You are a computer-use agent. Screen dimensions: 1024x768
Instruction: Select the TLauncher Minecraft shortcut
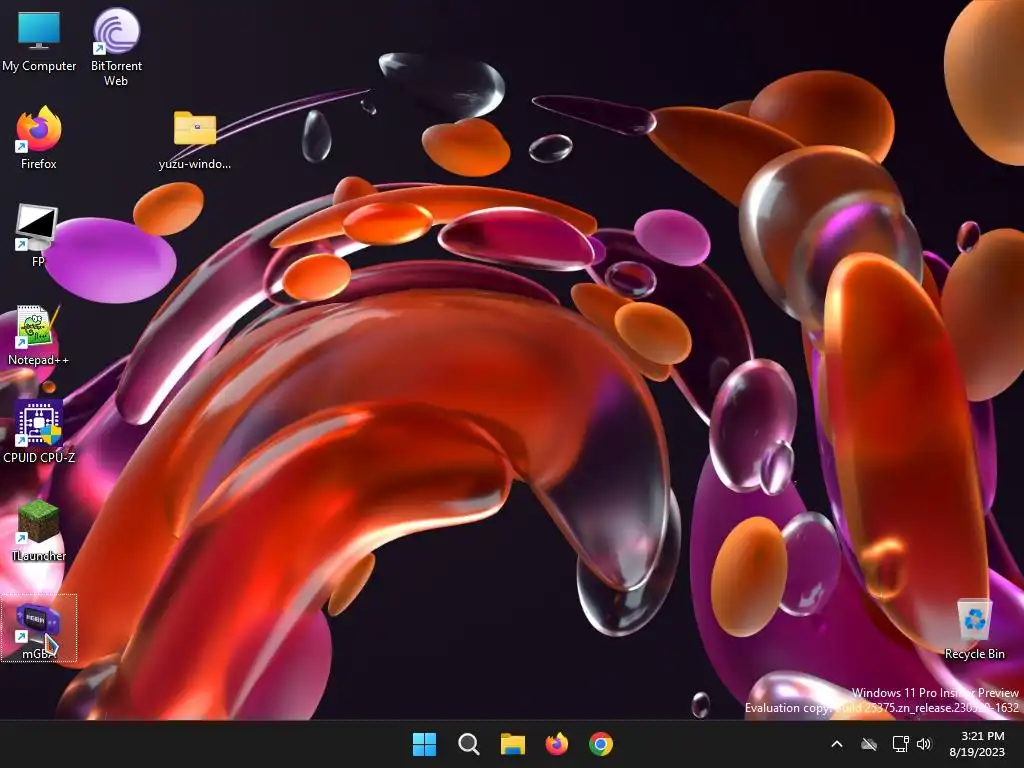(x=39, y=530)
